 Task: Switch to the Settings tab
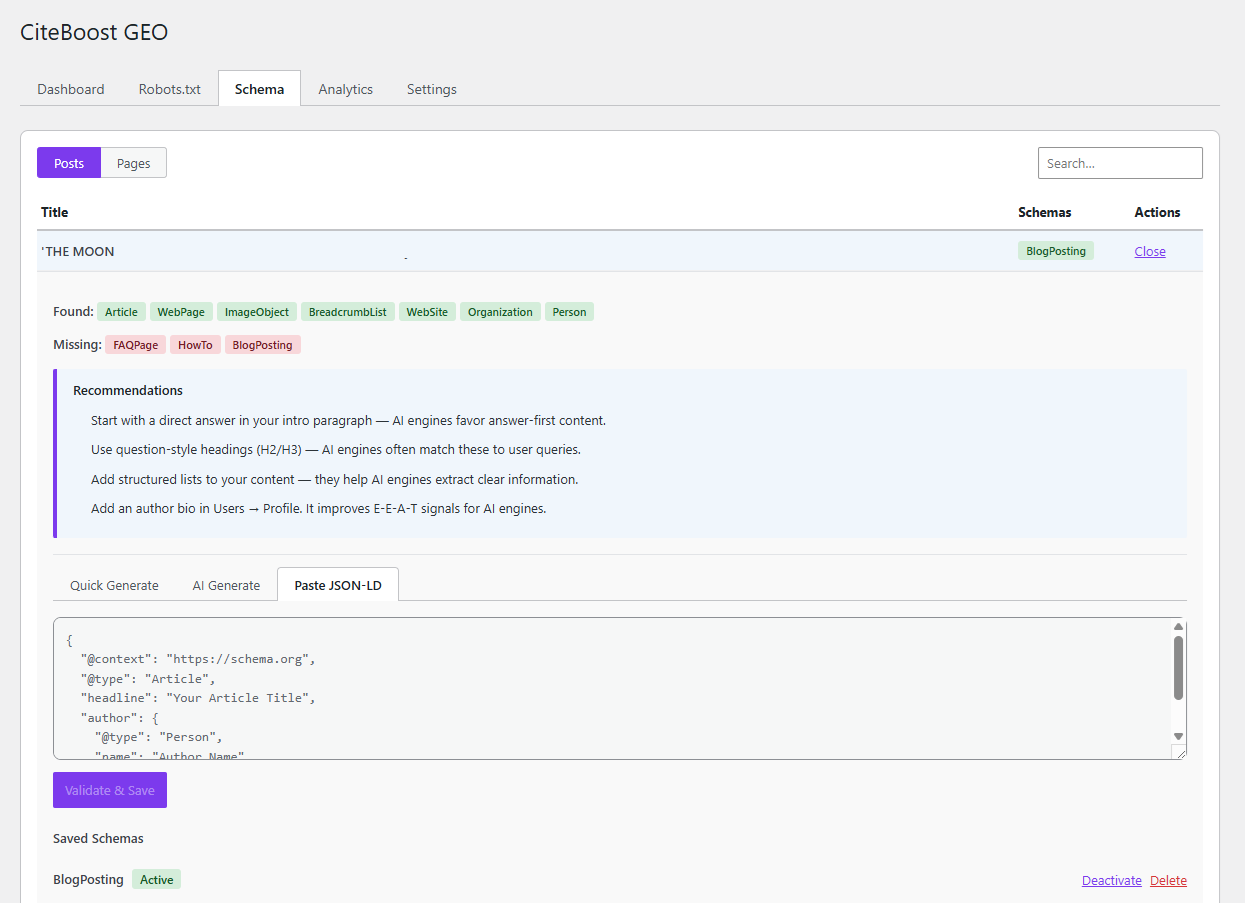(x=431, y=88)
